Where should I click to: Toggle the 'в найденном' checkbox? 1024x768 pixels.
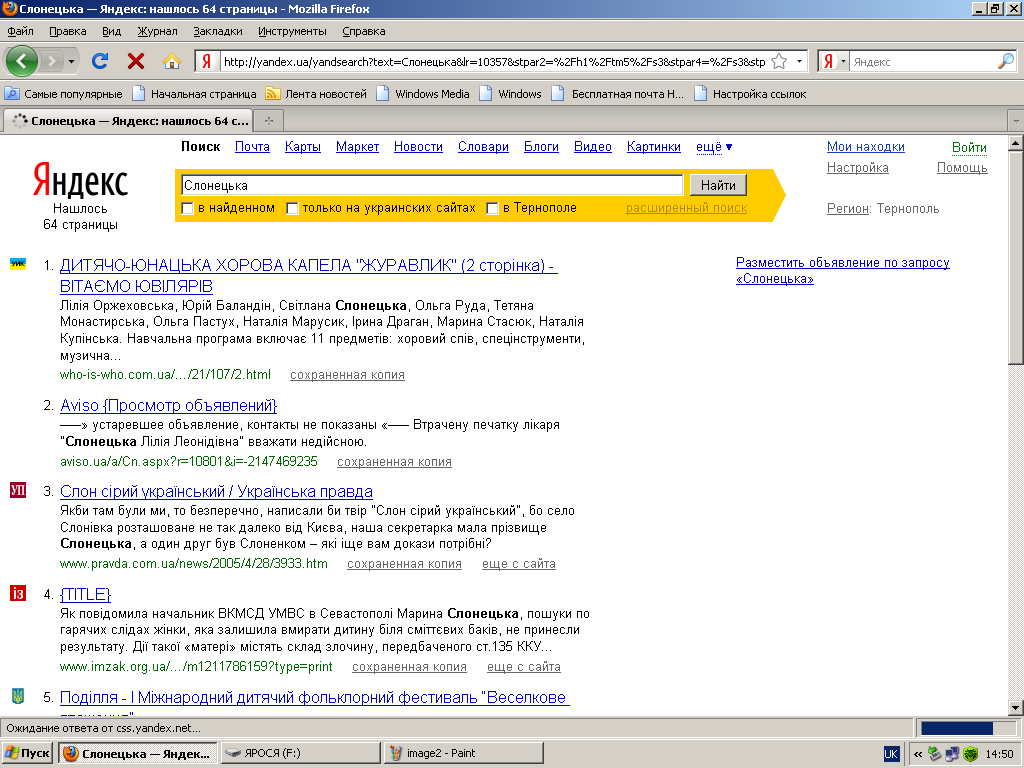[x=187, y=208]
